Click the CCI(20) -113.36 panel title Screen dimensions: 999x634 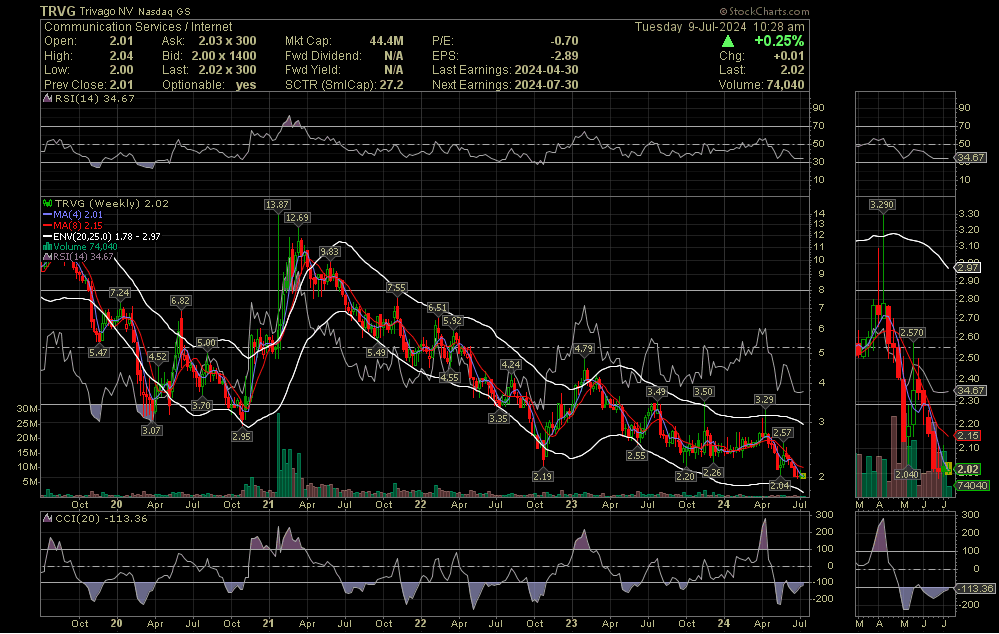tap(101, 519)
